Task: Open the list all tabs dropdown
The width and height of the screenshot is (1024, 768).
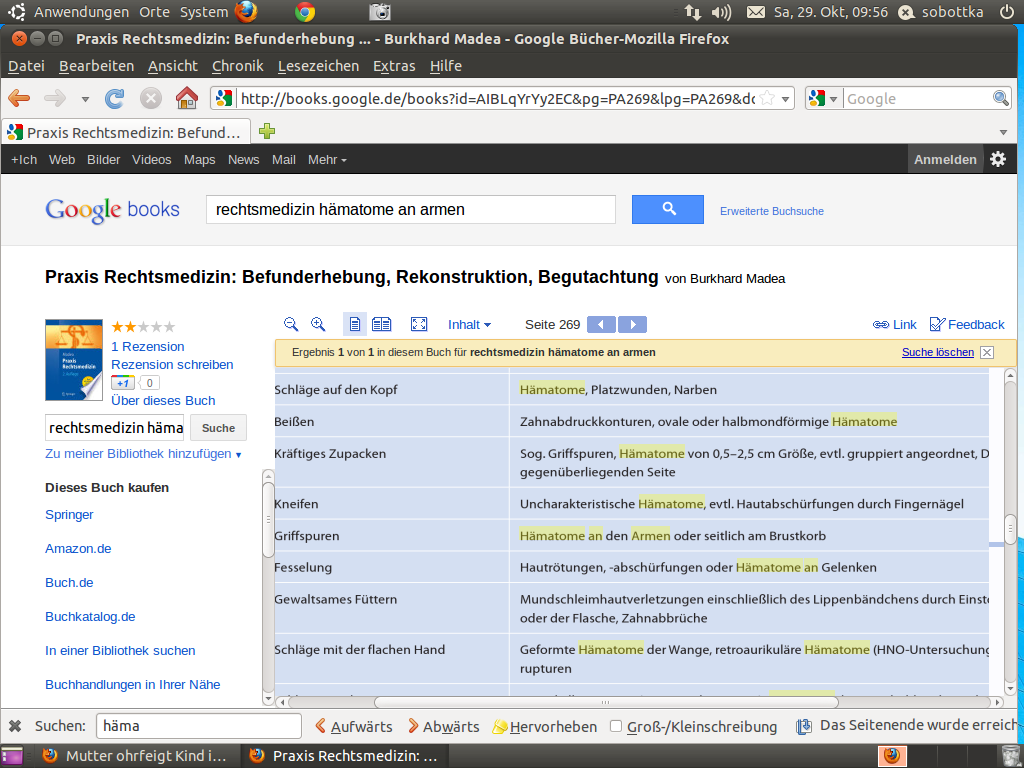Action: click(x=1003, y=132)
